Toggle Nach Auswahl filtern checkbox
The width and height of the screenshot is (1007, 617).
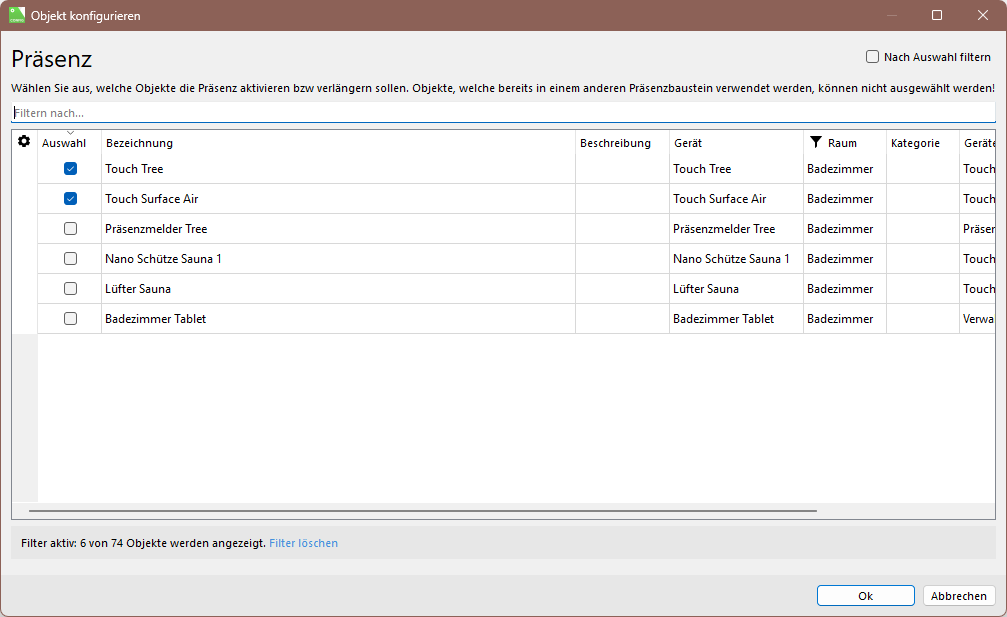pyautogui.click(x=872, y=57)
